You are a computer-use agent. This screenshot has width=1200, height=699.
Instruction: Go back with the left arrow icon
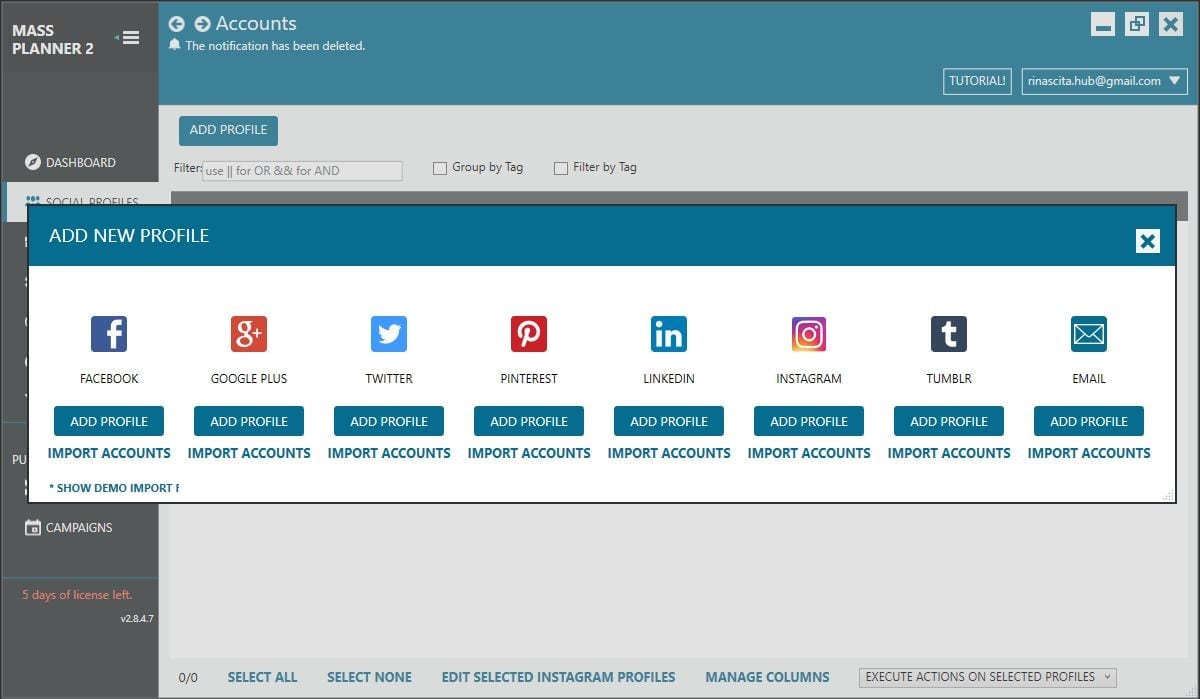point(177,23)
